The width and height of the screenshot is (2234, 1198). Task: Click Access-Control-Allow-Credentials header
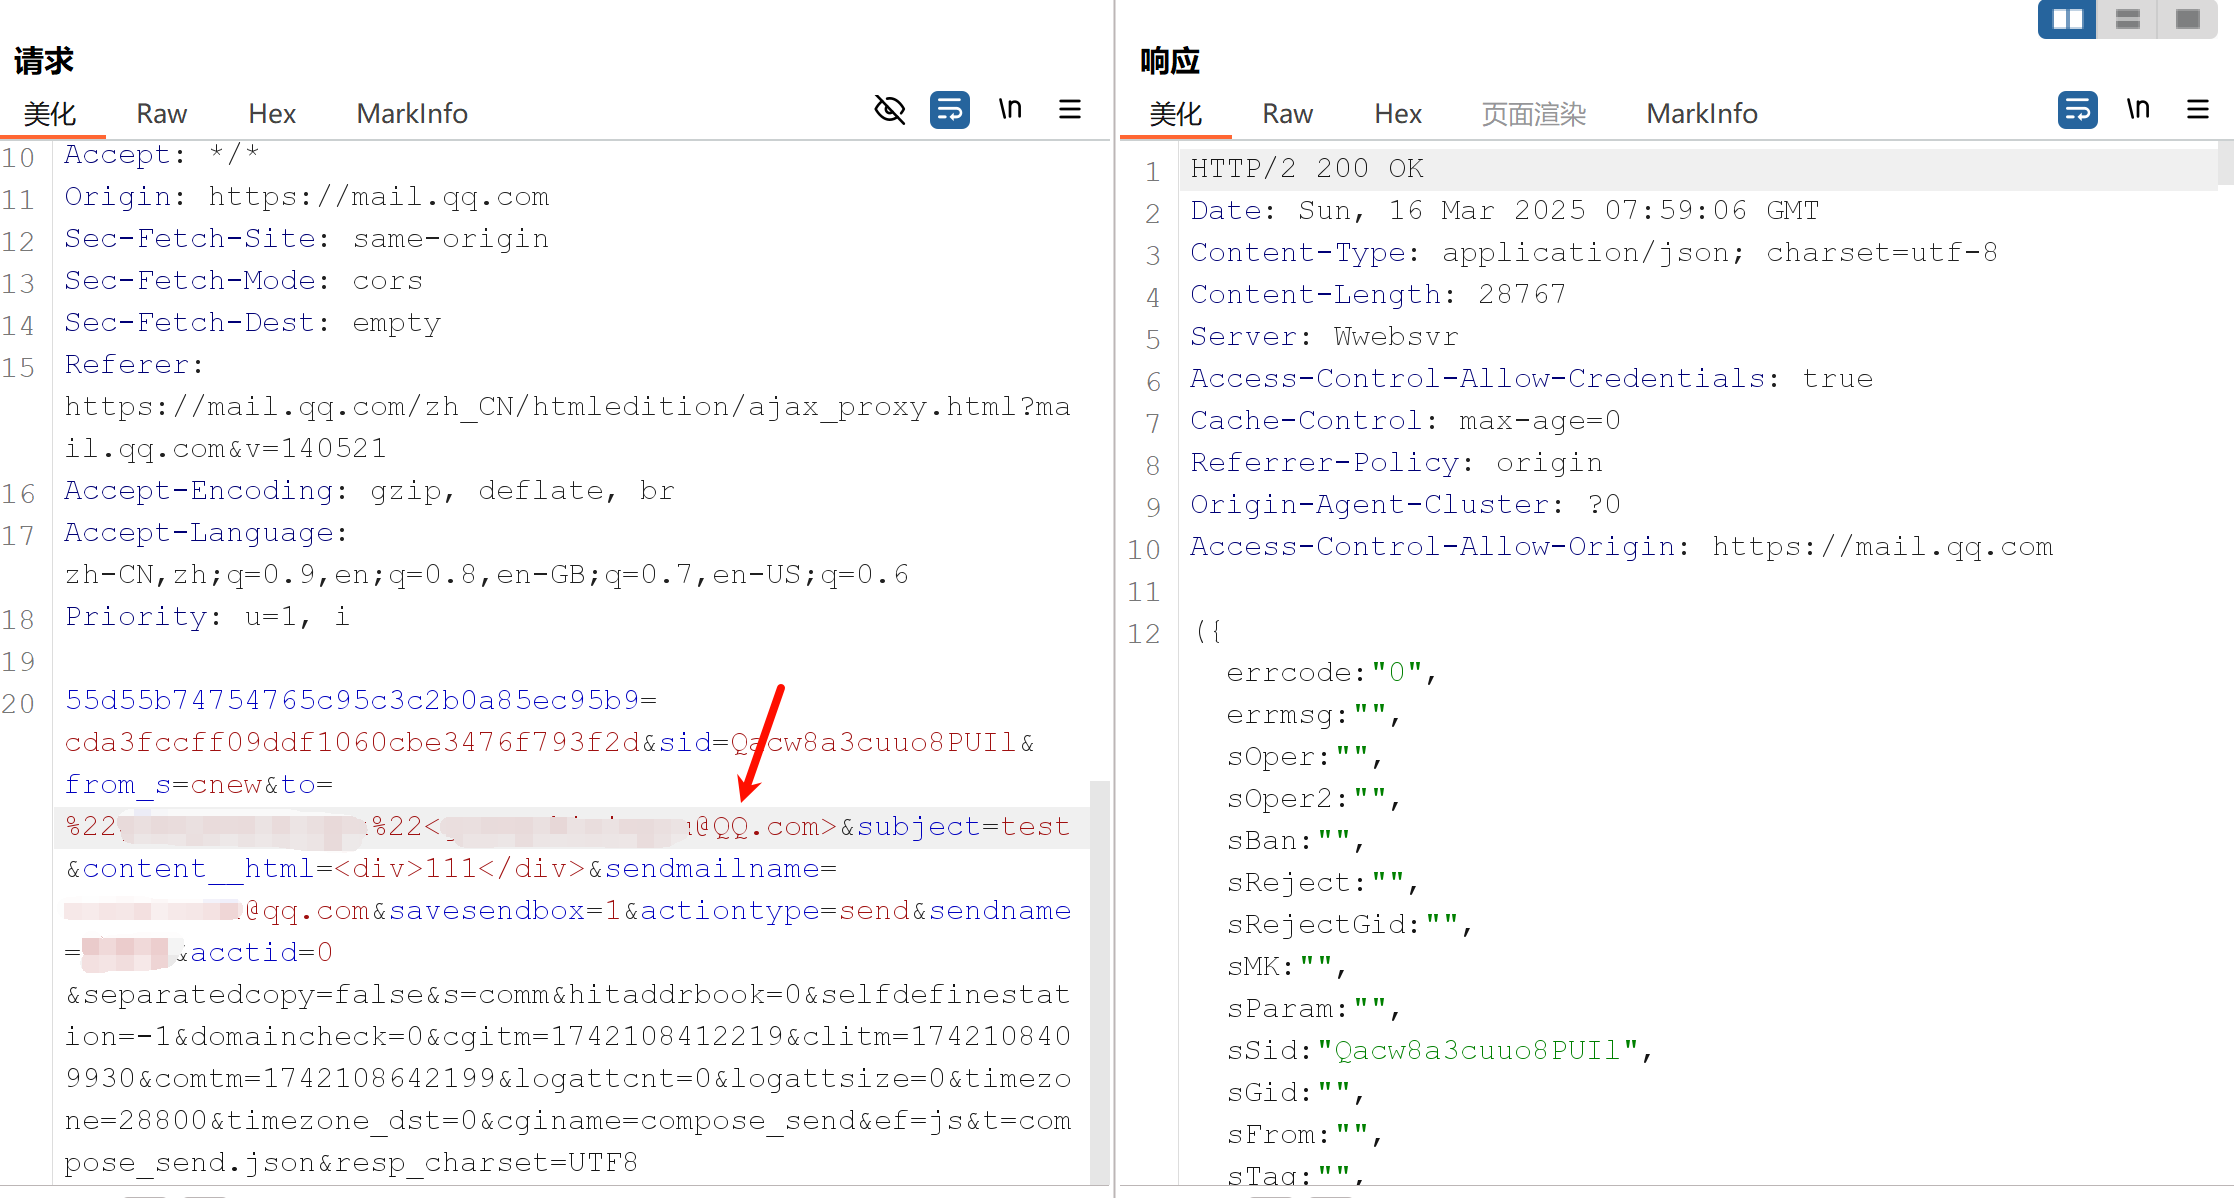(x=1532, y=378)
